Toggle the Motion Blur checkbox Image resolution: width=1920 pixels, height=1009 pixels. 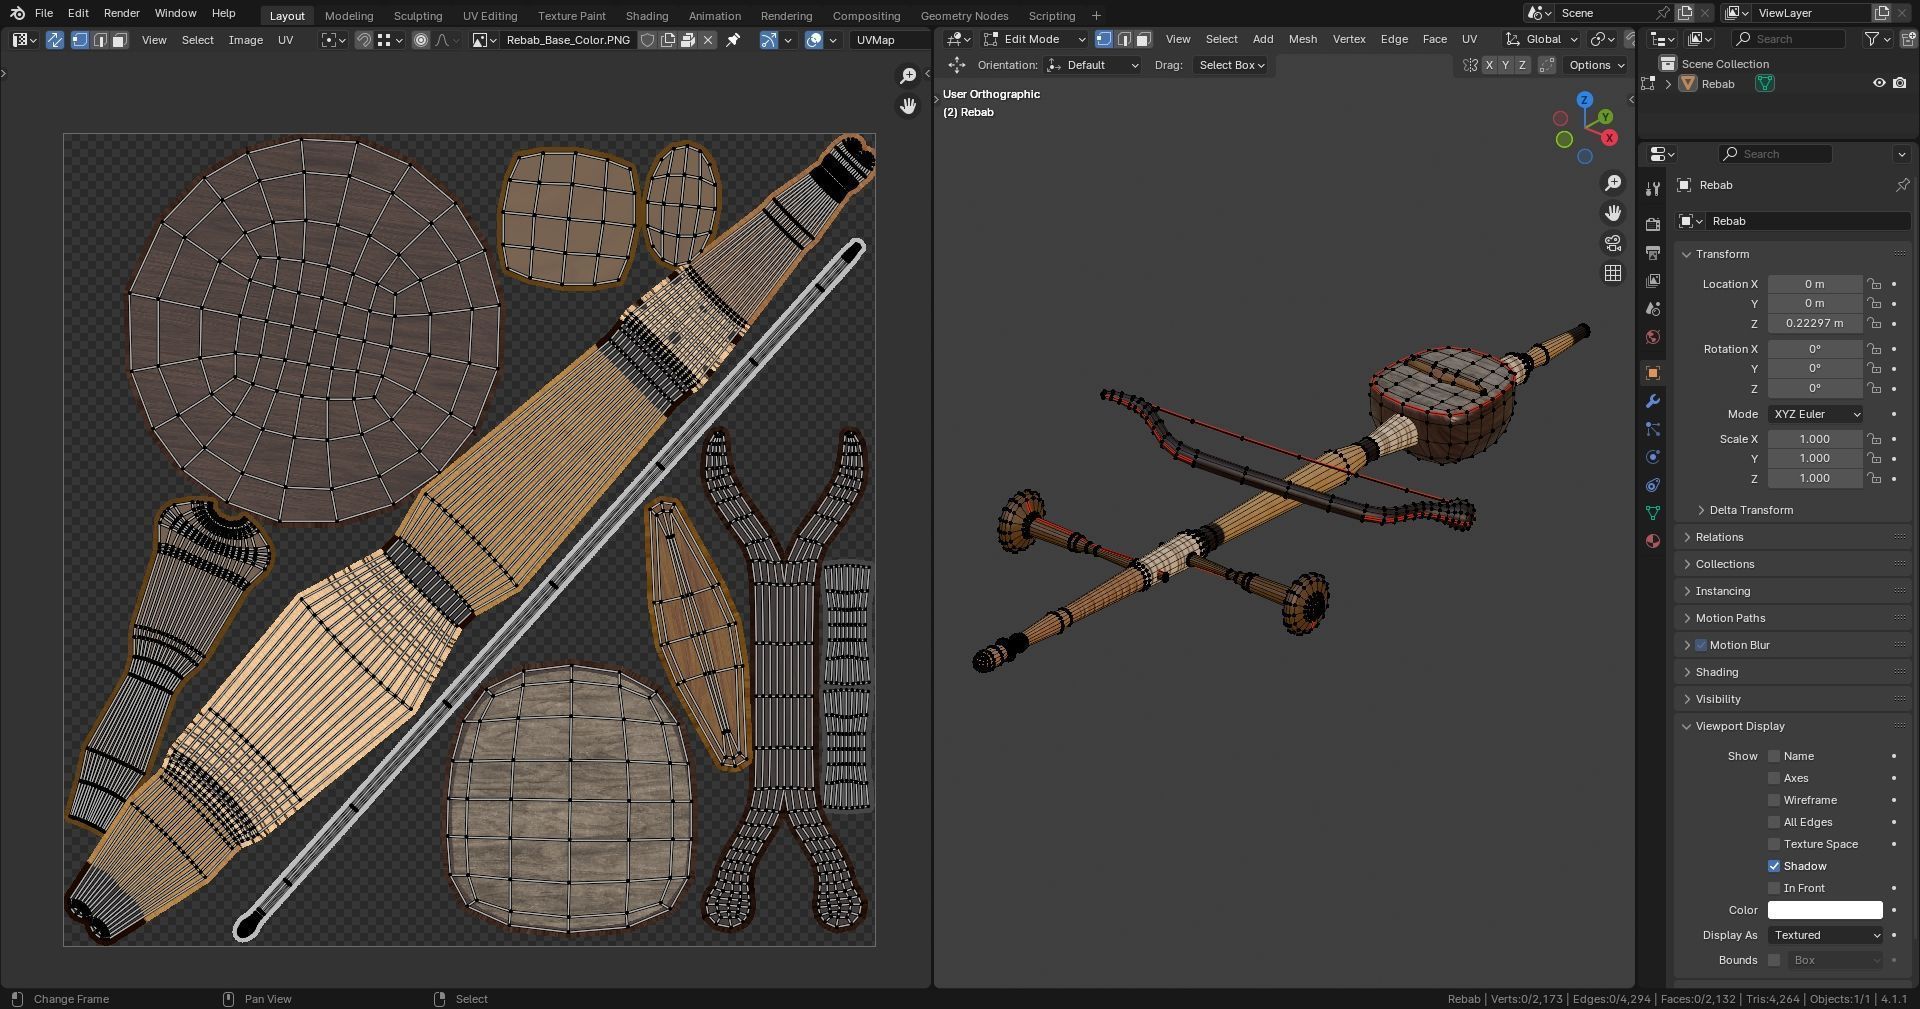(1701, 645)
